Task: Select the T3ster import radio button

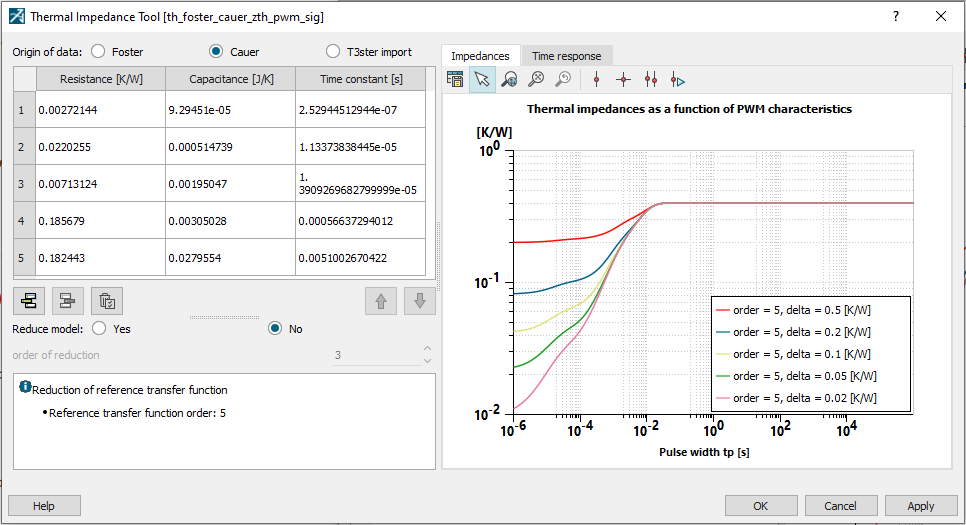Action: (333, 51)
